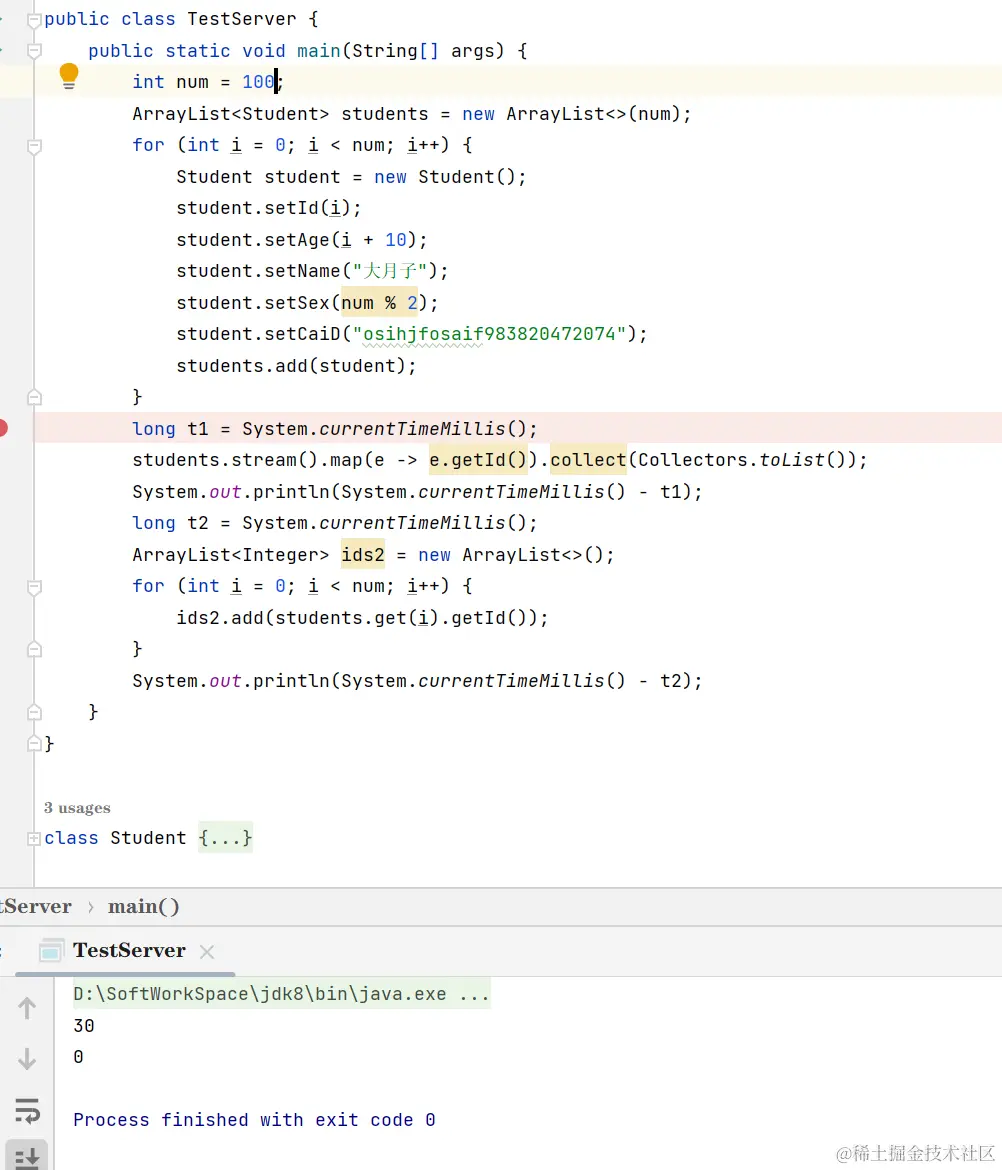Click the TestServer class name in declaration
Image resolution: width=1002 pixels, height=1170 pixels.
[x=242, y=19]
